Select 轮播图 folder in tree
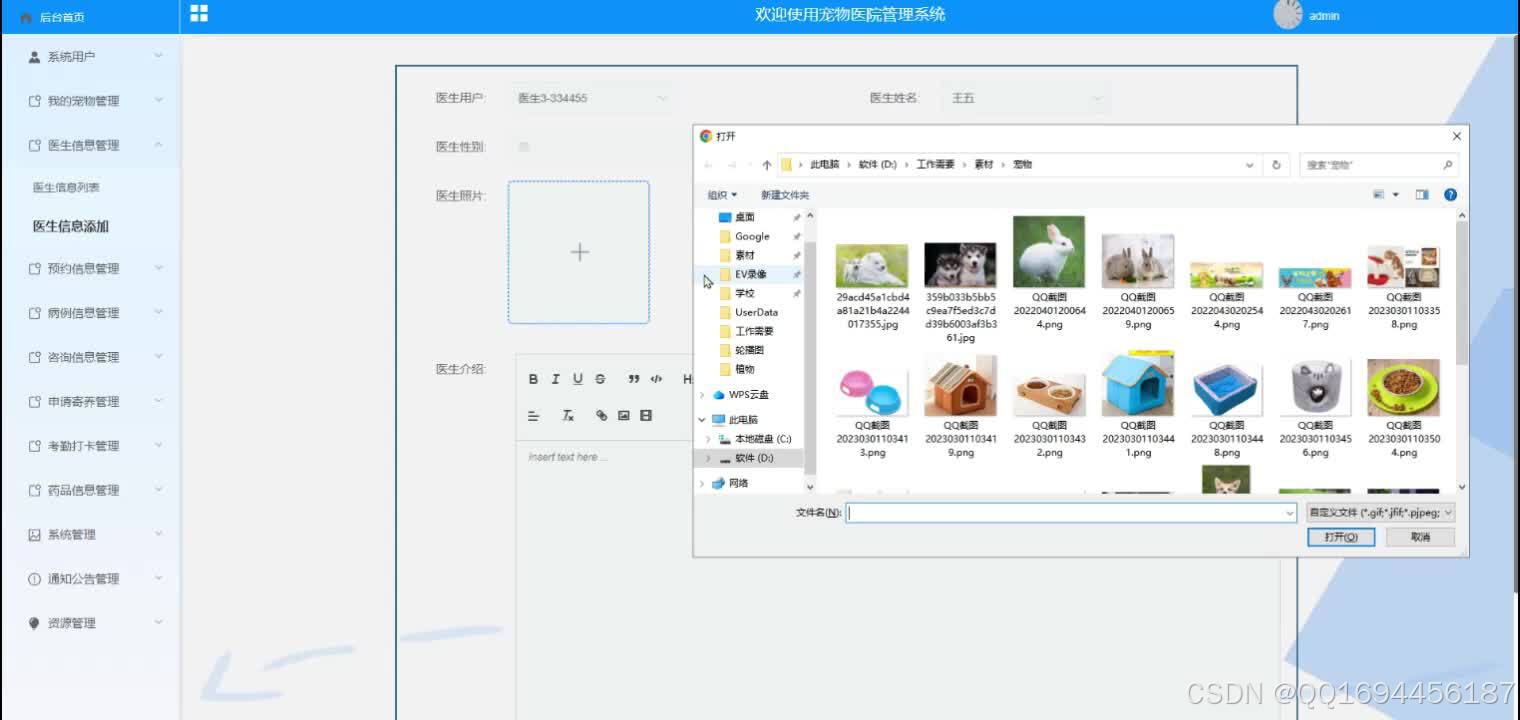 click(x=749, y=350)
